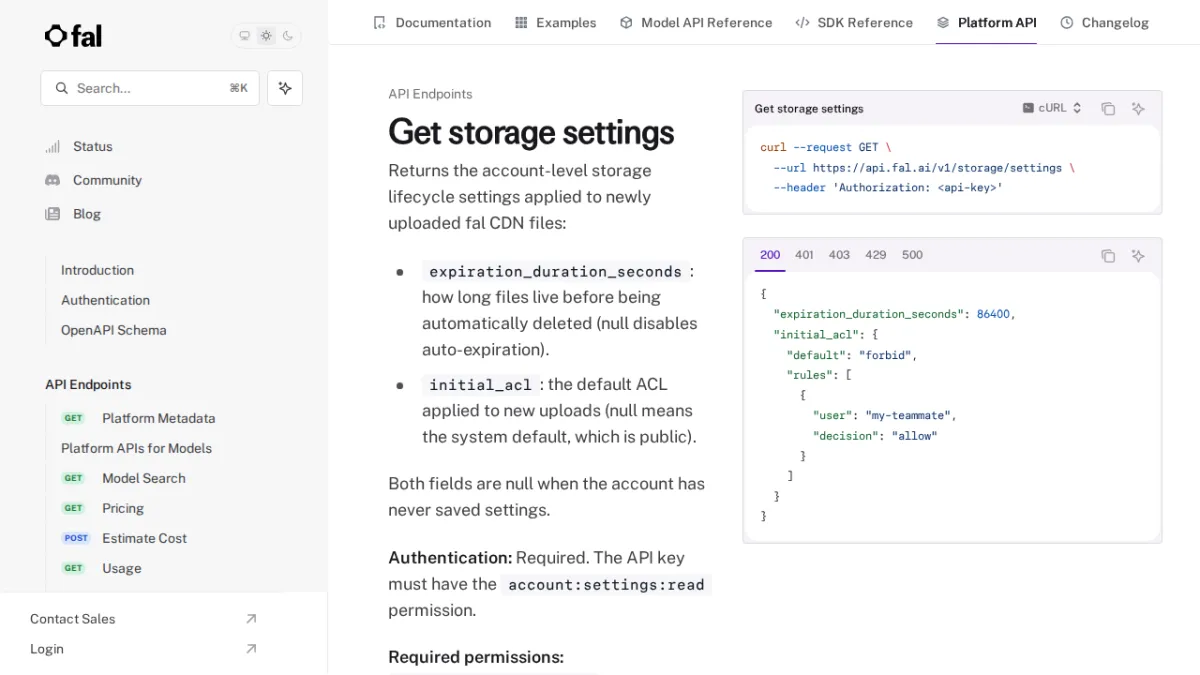Viewport: 1200px width, 675px height.
Task: Select 500 response tab
Action: (x=912, y=255)
